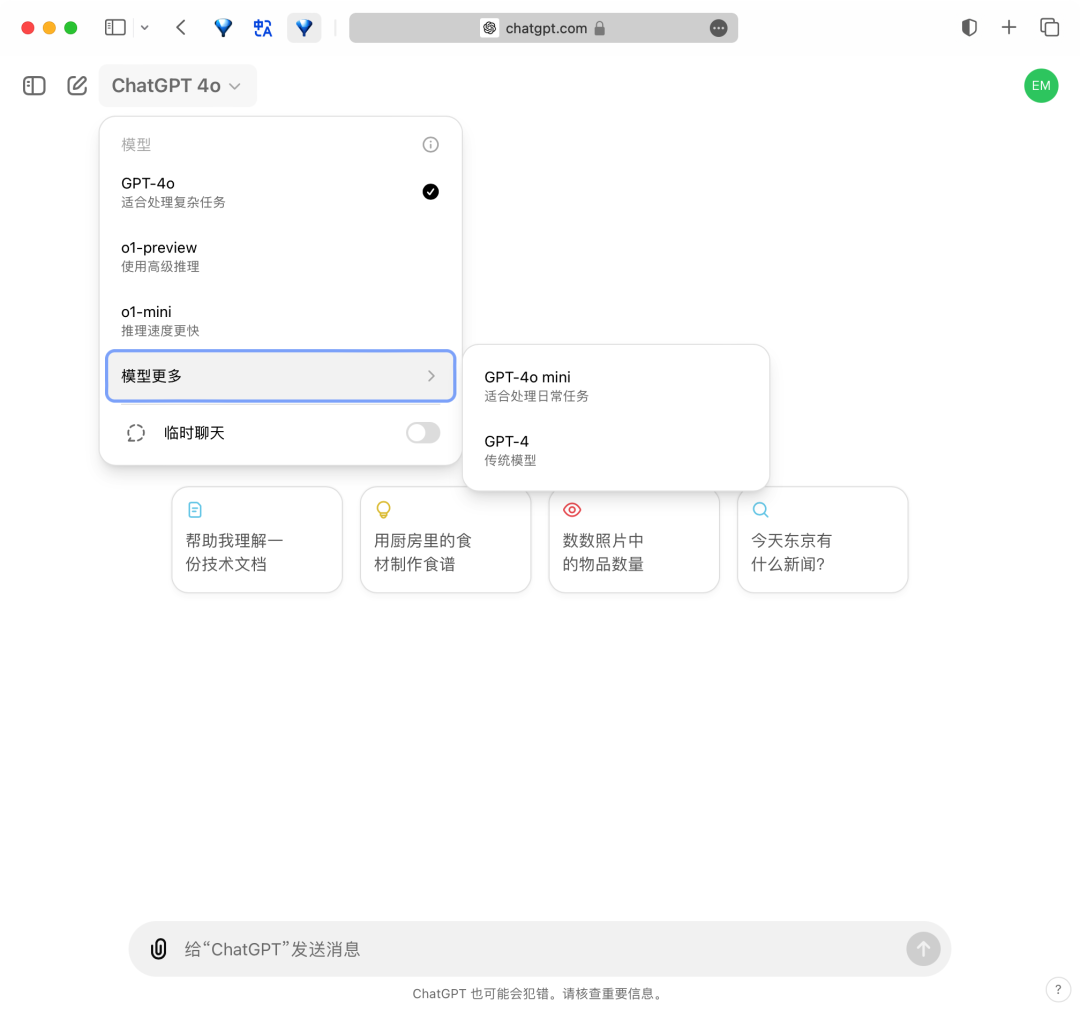Expand the 模型更多 submenu
Screen dimensions: 1080x1011
[280, 376]
